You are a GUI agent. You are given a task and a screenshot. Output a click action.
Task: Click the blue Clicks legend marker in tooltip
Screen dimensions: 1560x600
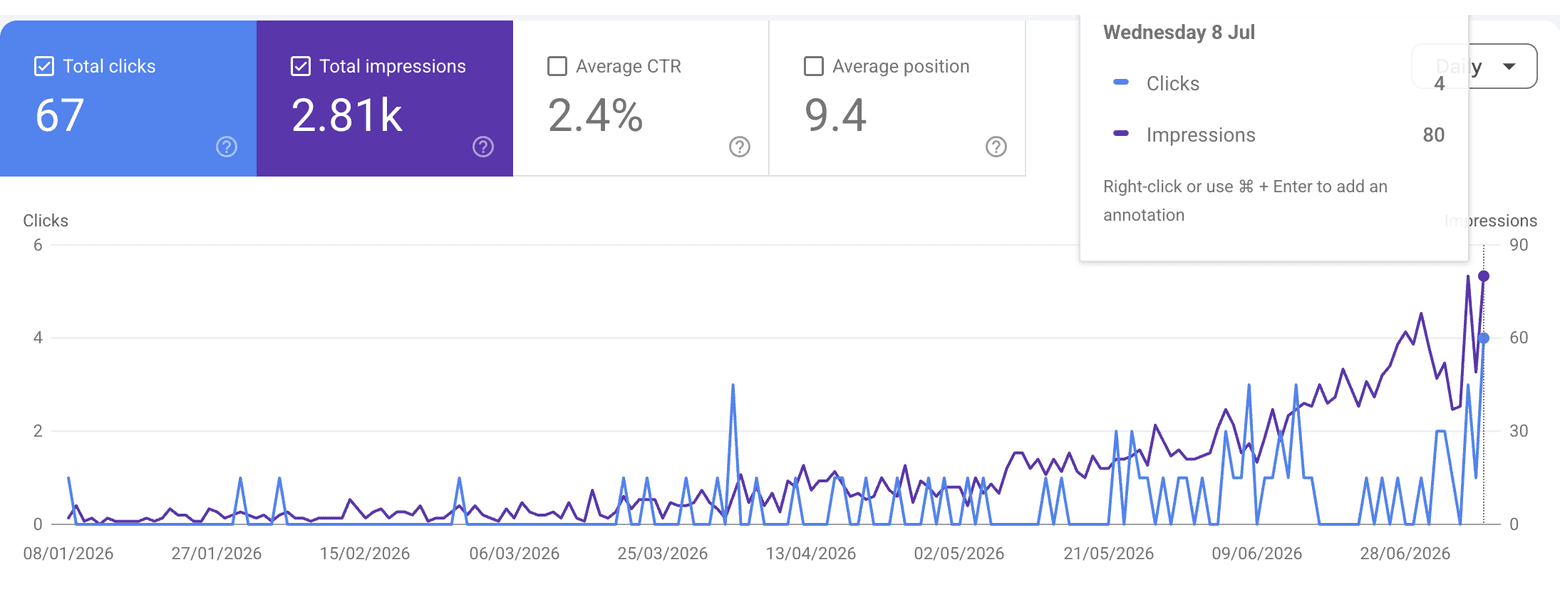[x=1121, y=84]
